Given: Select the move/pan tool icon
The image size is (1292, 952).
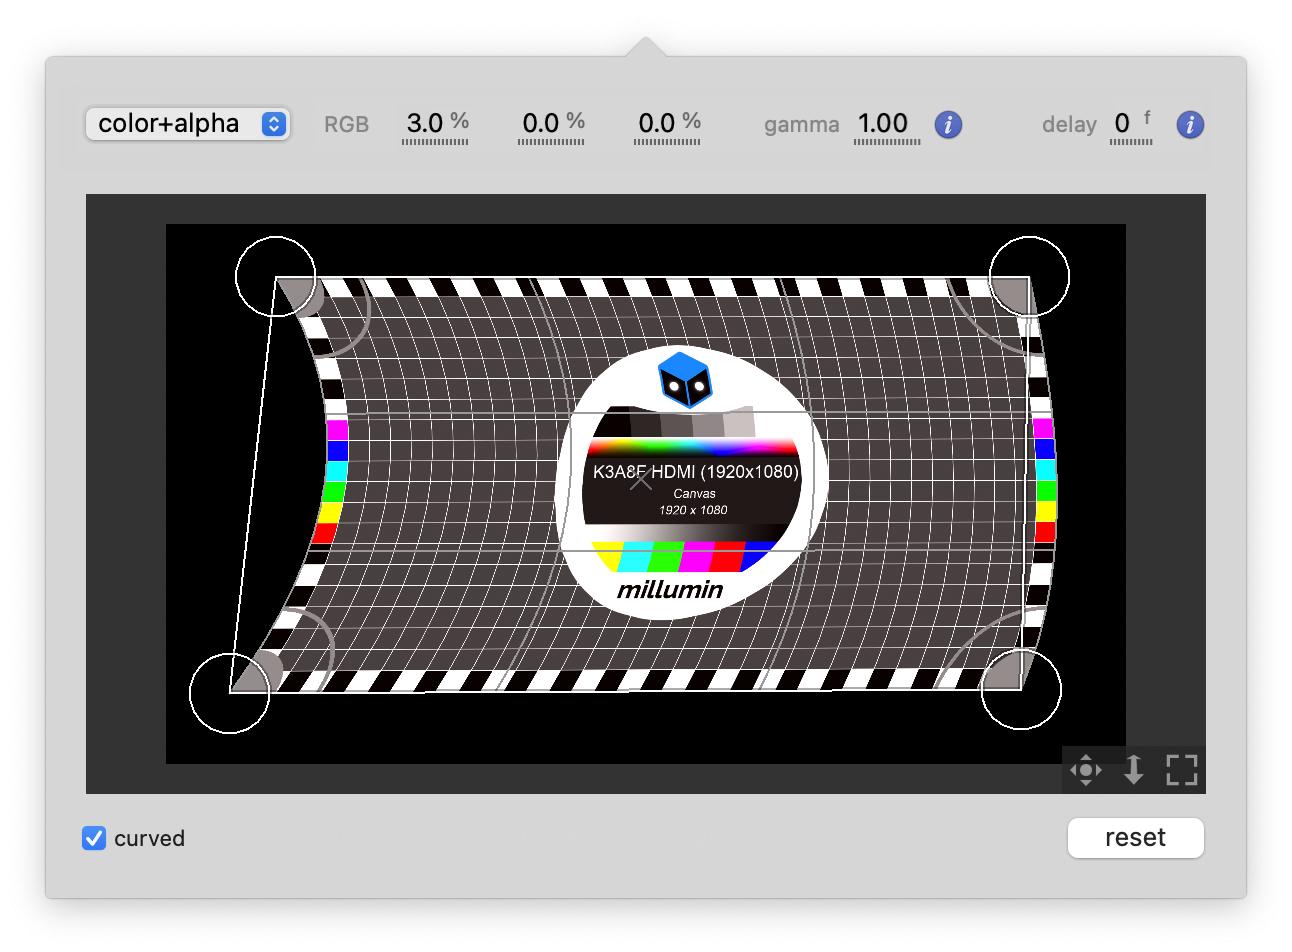Looking at the screenshot, I should tap(1085, 770).
